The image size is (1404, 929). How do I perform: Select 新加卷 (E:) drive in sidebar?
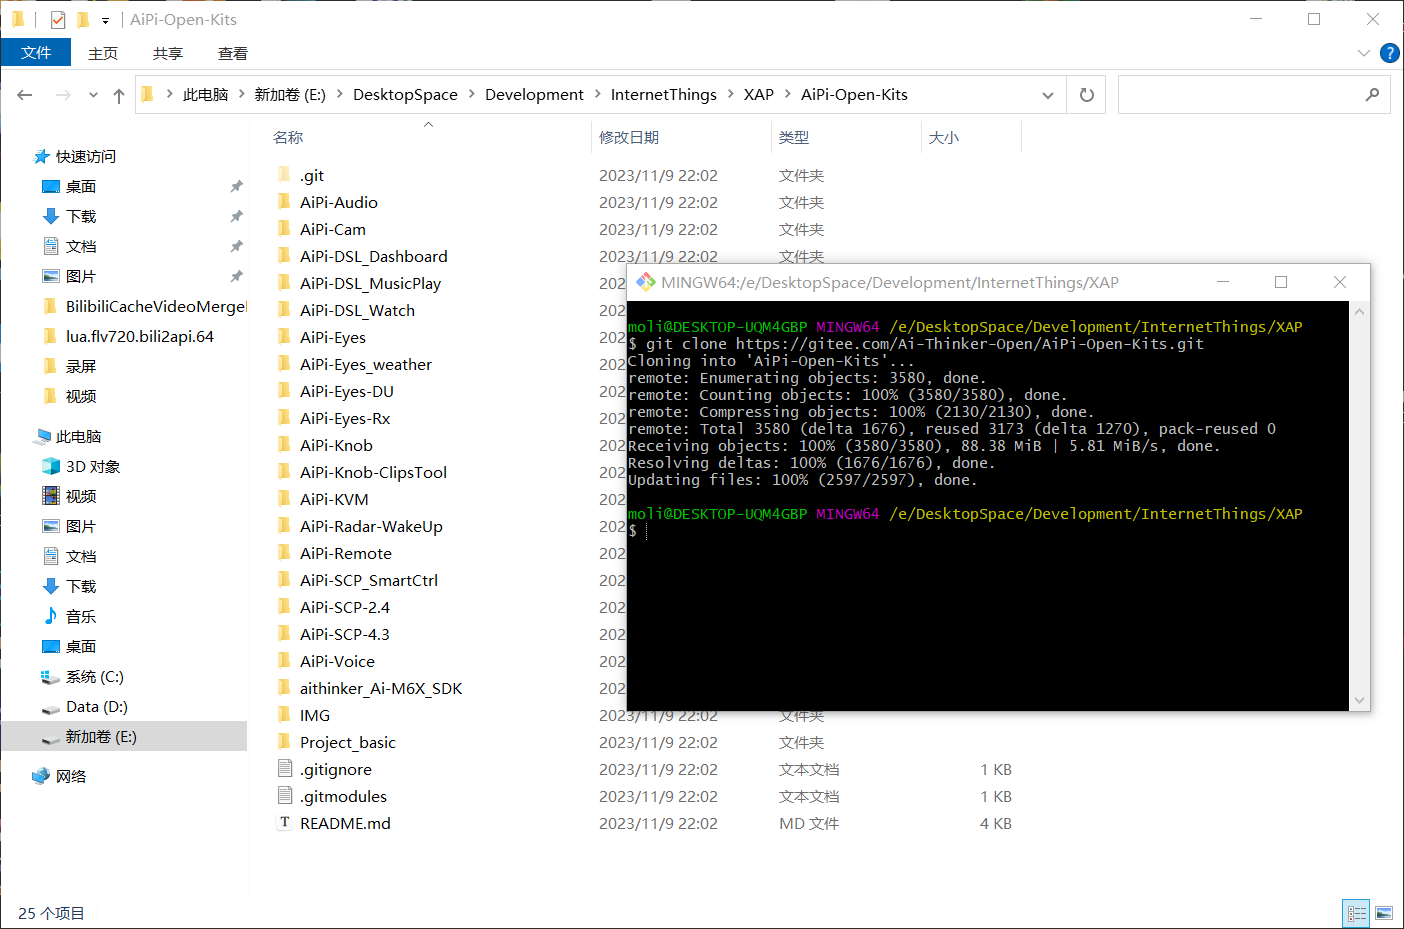[x=101, y=737]
